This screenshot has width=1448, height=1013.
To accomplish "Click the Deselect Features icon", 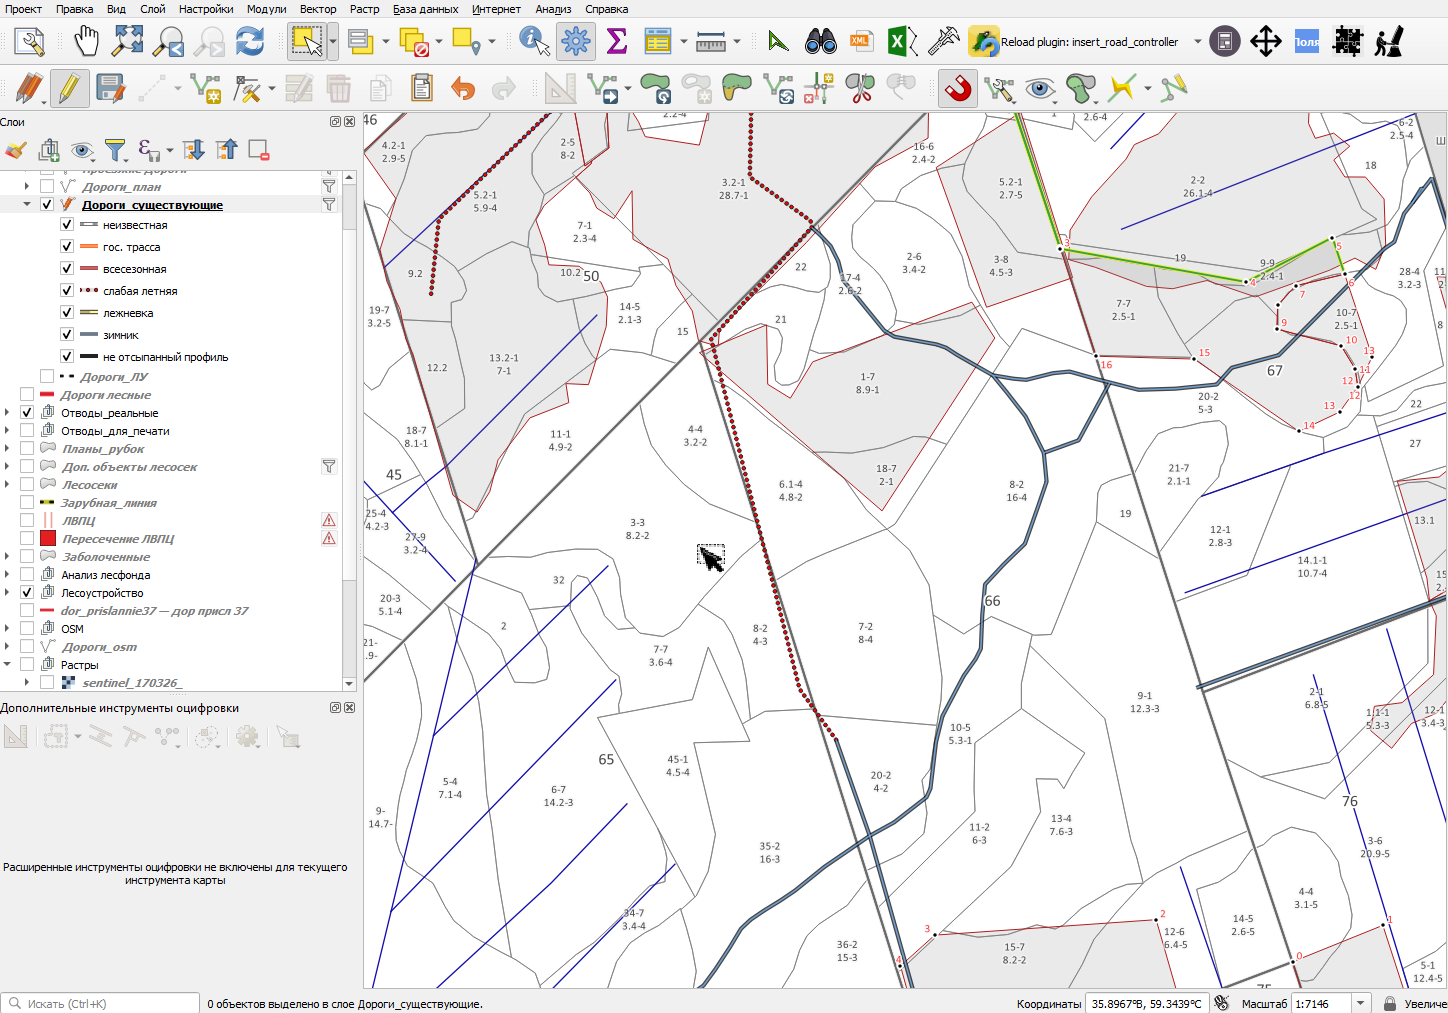I will coord(414,42).
